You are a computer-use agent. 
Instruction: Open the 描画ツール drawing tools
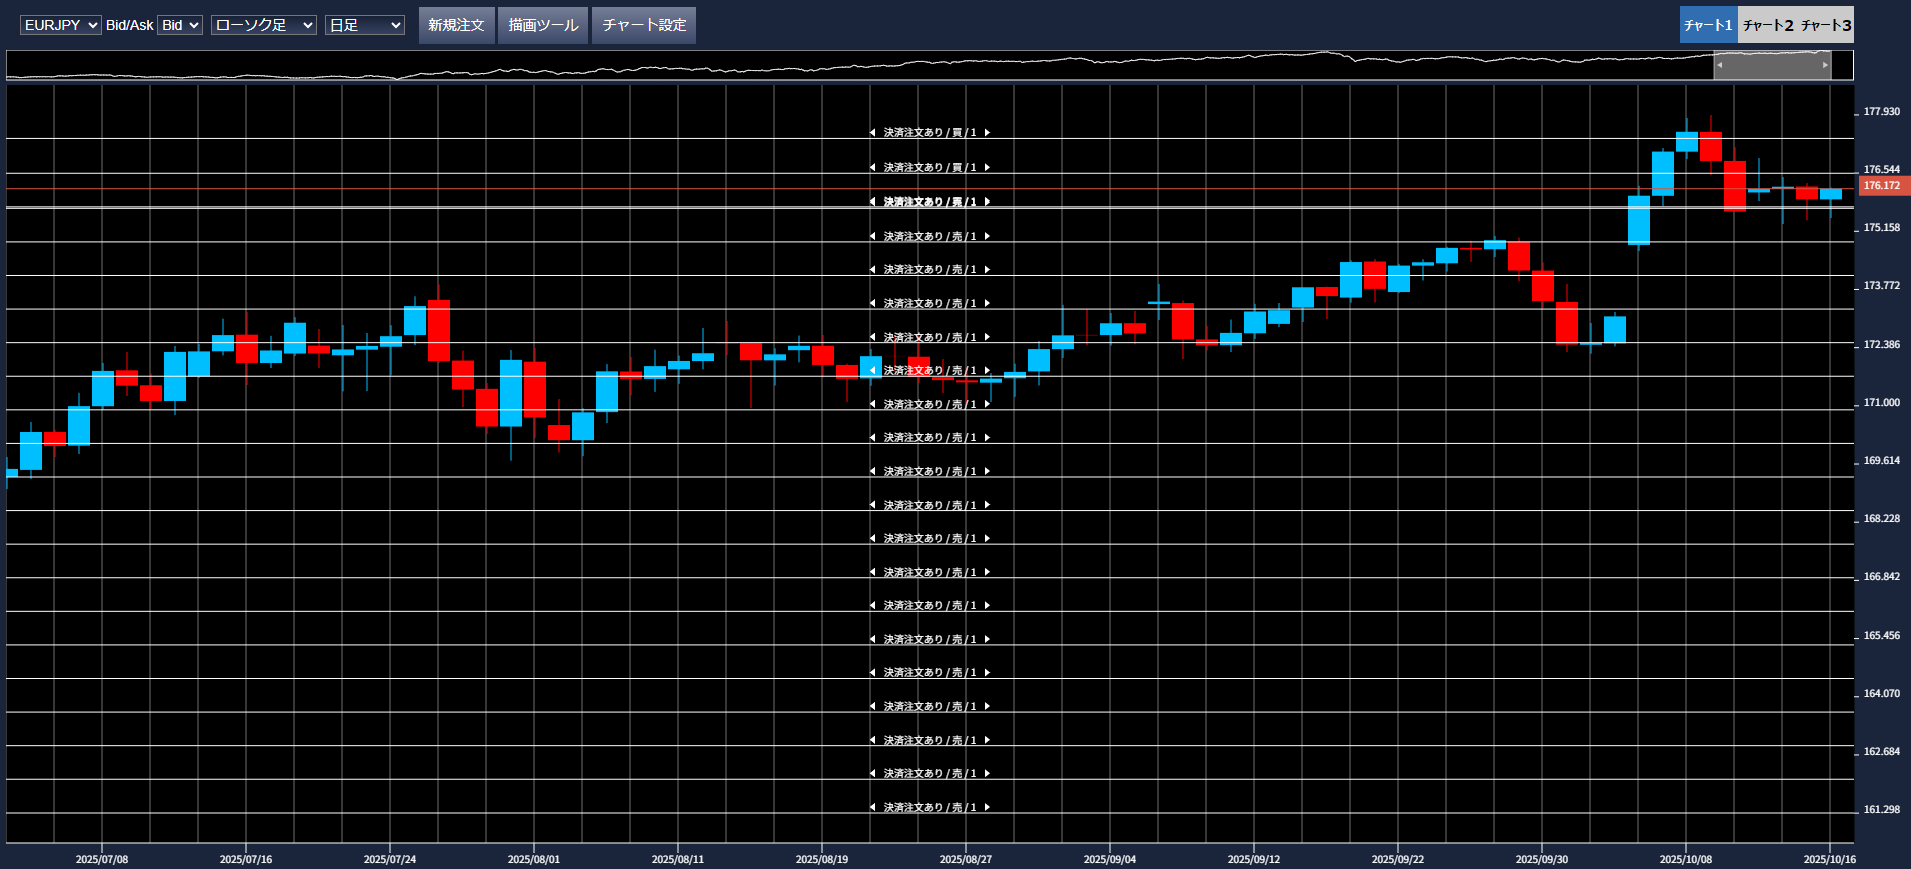pos(543,25)
